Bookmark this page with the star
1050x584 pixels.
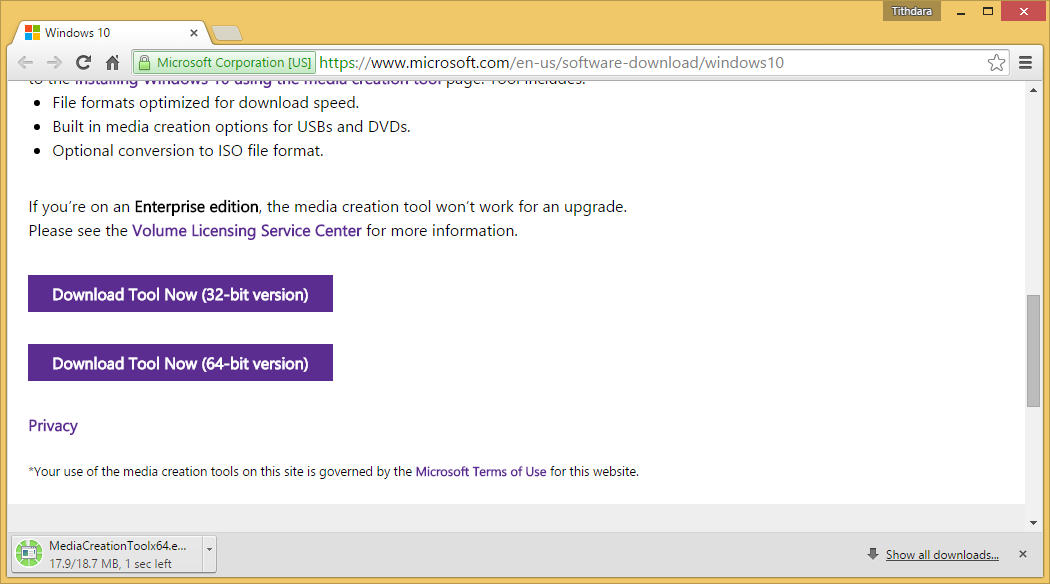click(x=996, y=63)
